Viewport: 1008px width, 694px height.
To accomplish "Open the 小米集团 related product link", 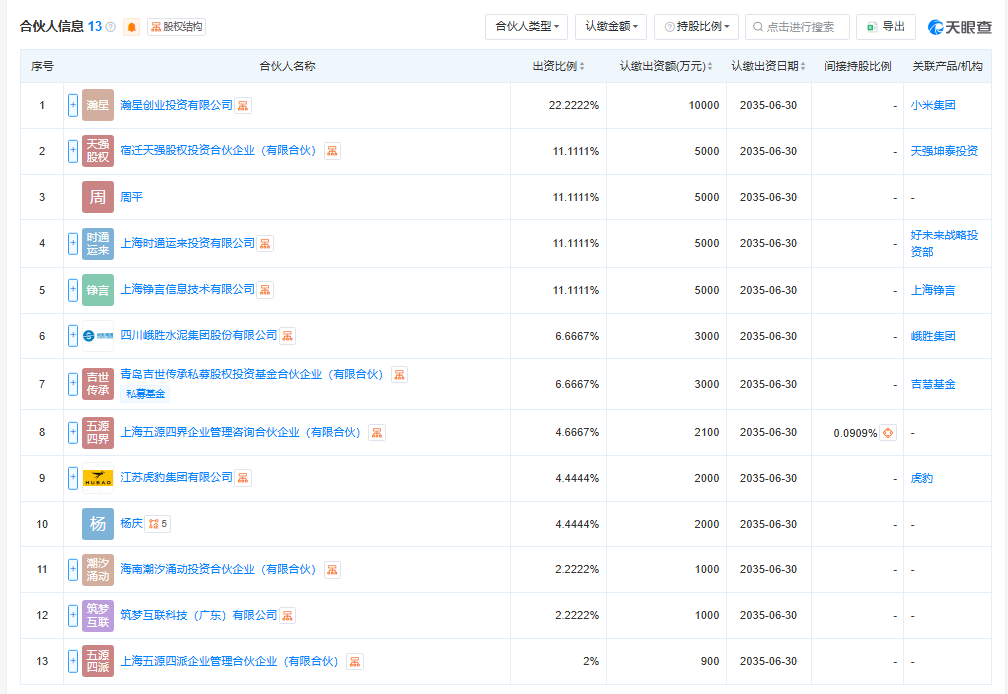I will pos(933,105).
